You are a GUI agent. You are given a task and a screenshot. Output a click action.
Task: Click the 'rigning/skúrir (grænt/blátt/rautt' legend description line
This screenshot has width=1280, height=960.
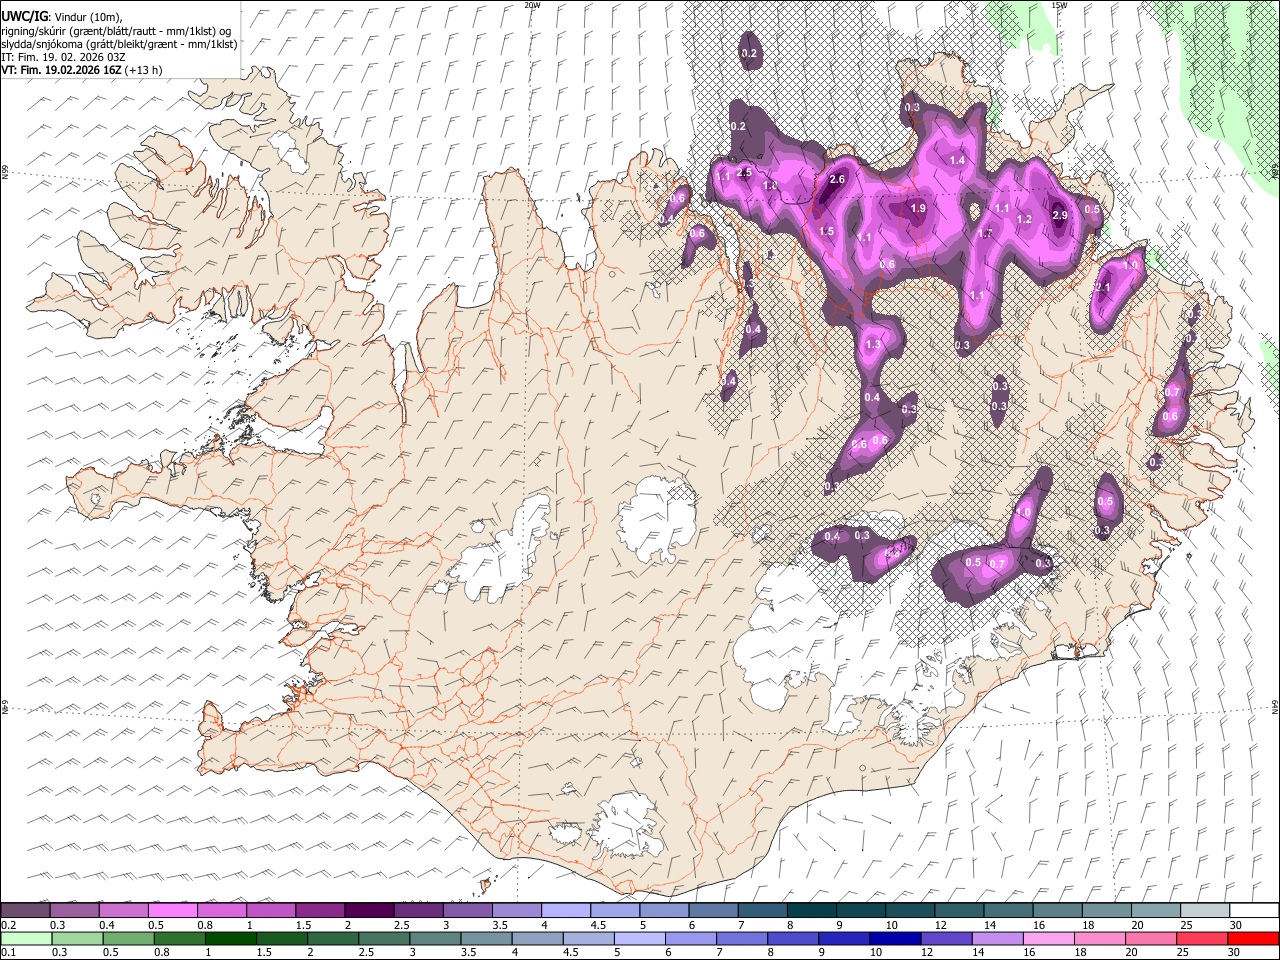coord(118,31)
